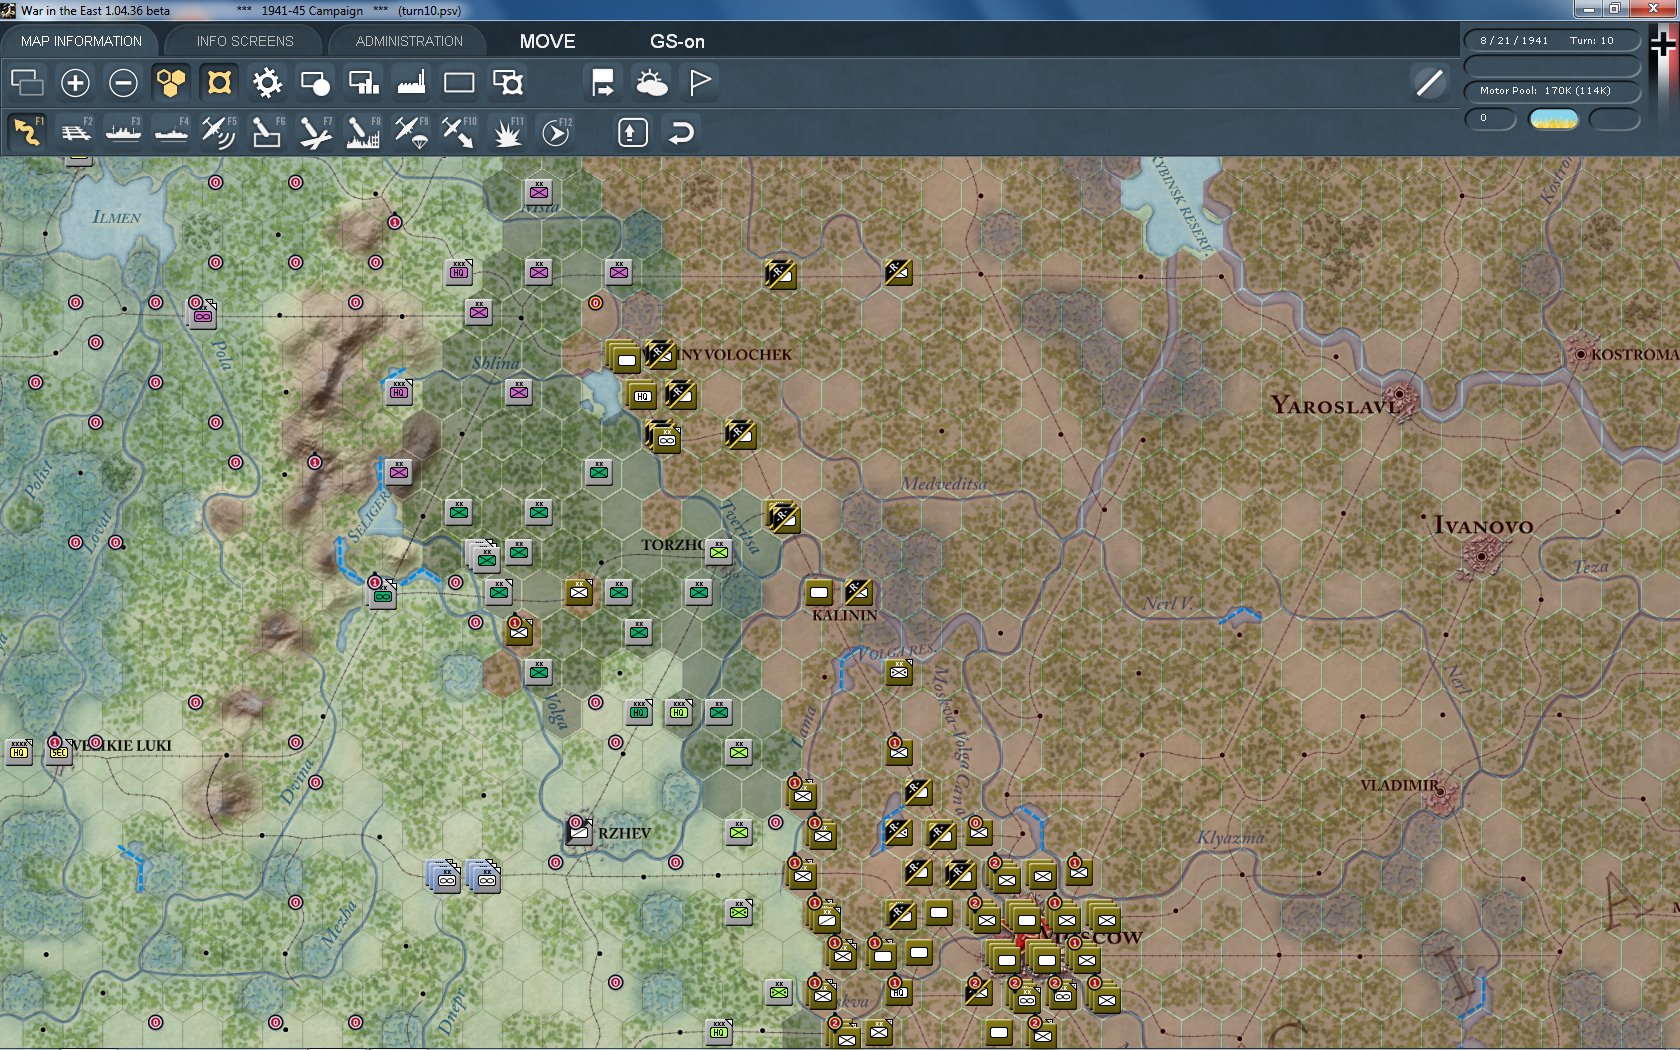Click the undo curved arrow icon
The image size is (1680, 1050).
pyautogui.click(x=681, y=132)
